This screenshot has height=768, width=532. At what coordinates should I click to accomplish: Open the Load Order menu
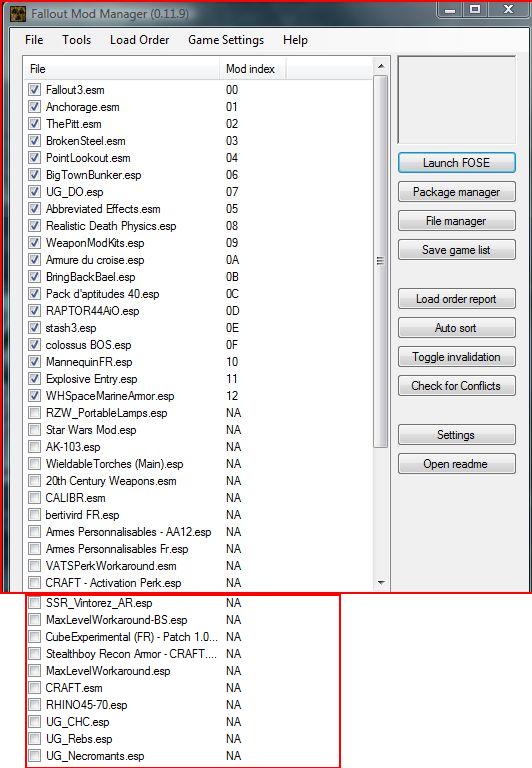(139, 40)
